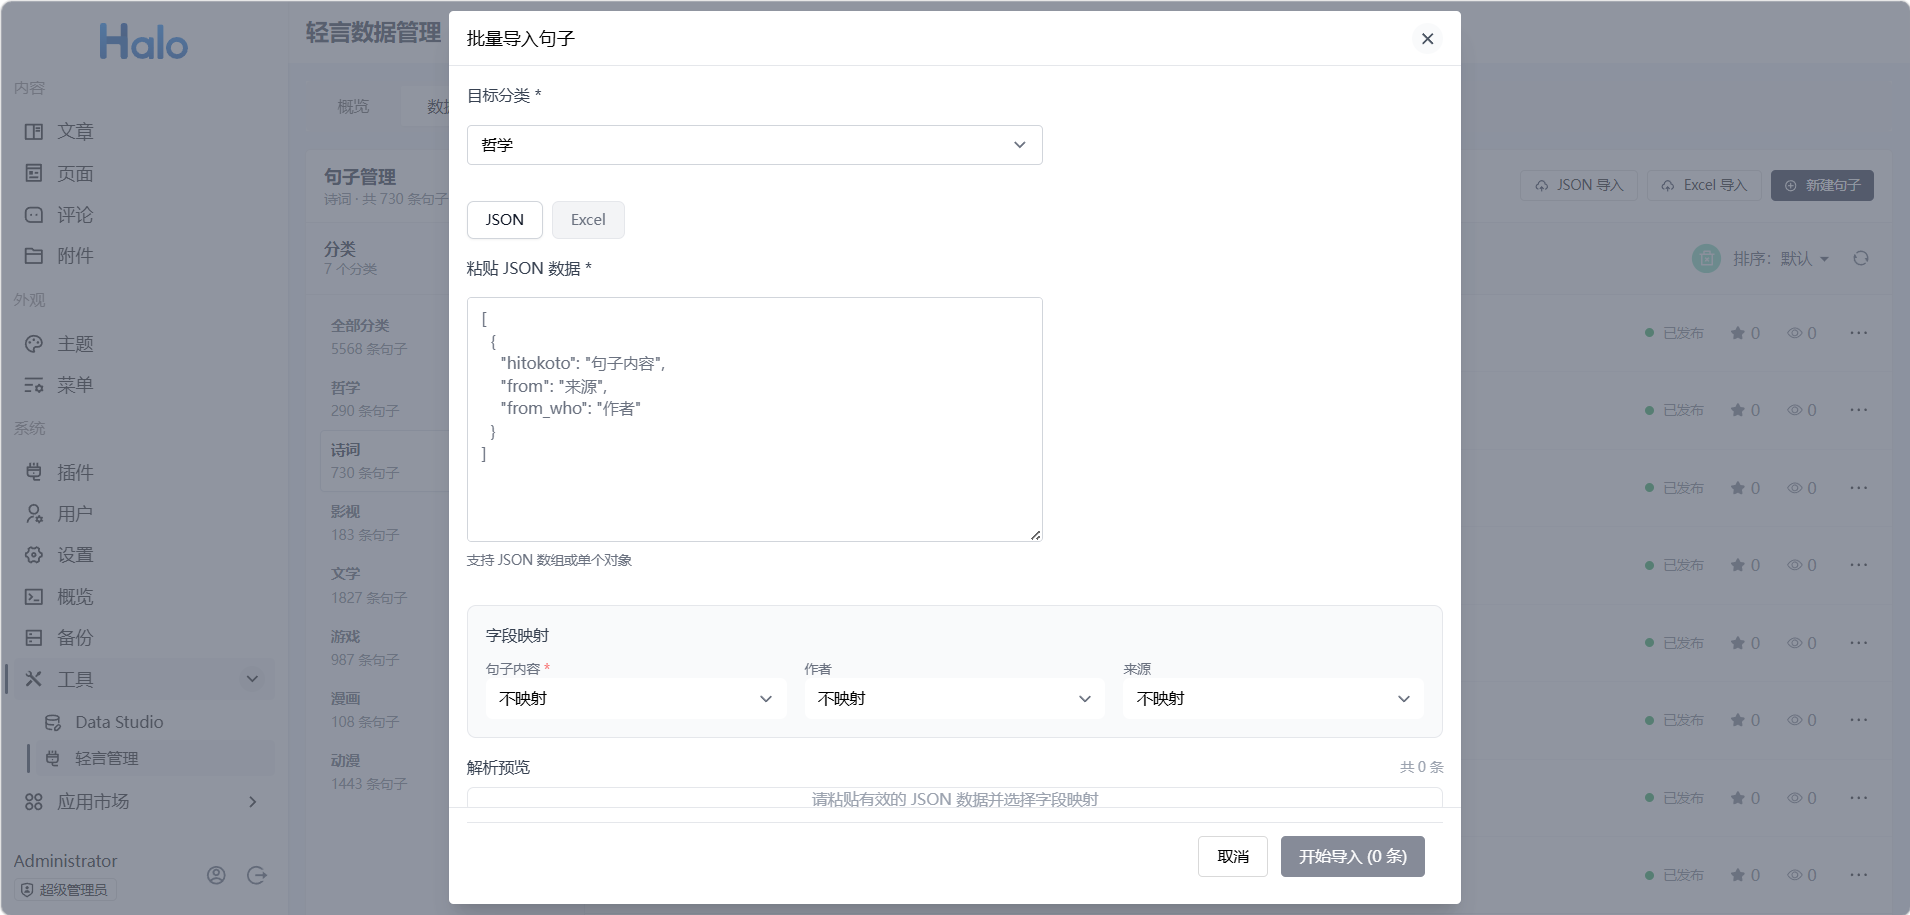
Task: Select the JSON import tab
Action: point(504,220)
